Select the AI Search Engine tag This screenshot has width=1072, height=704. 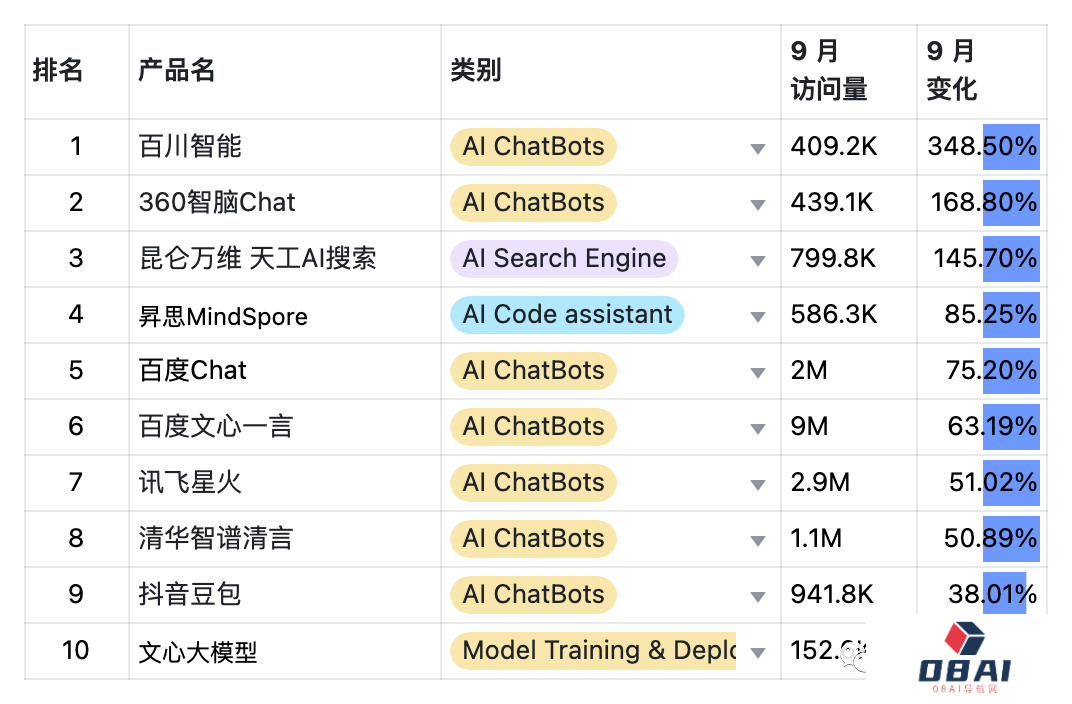(564, 258)
